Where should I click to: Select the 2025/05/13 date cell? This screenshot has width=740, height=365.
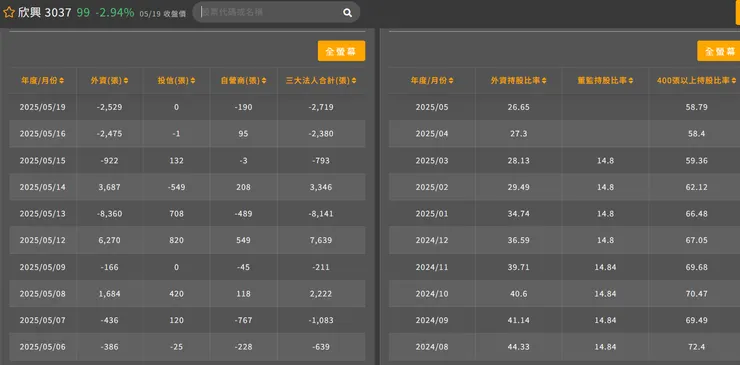tap(42, 214)
